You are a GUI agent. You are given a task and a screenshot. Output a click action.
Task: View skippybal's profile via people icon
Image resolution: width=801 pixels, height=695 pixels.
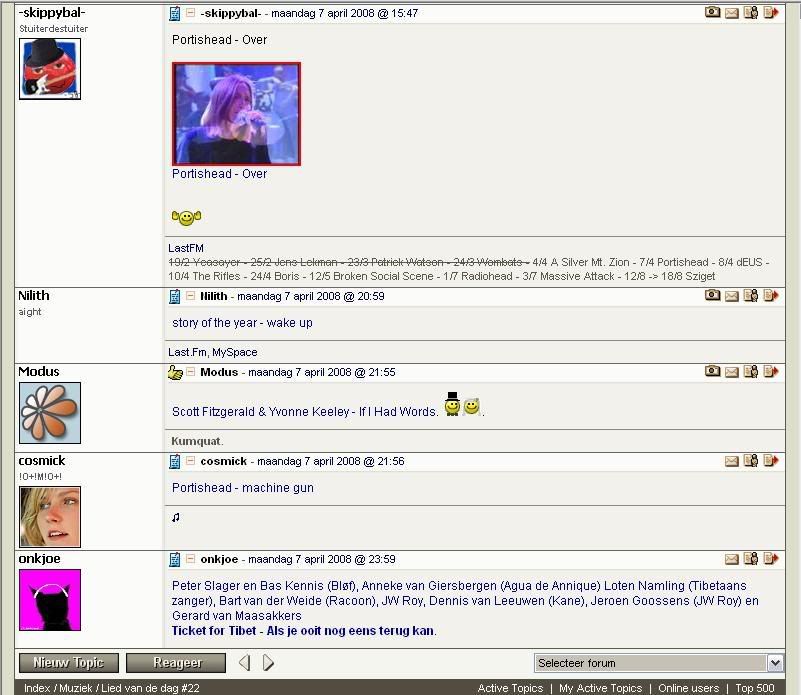751,12
